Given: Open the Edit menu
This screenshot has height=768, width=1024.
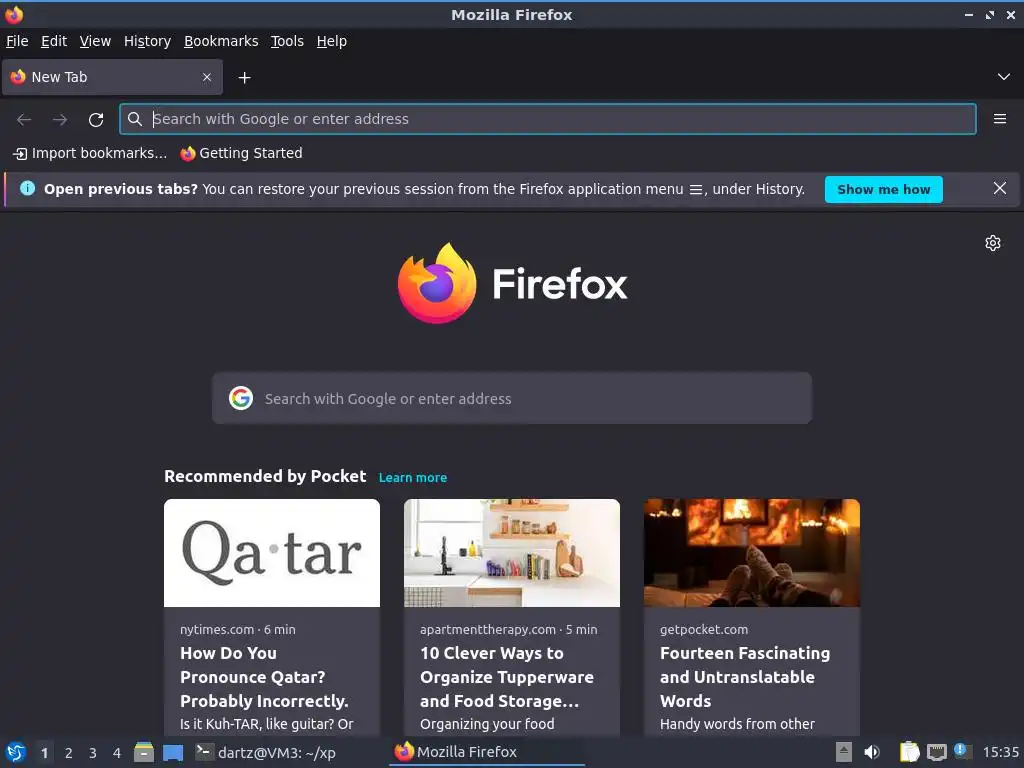Looking at the screenshot, I should click(x=54, y=41).
